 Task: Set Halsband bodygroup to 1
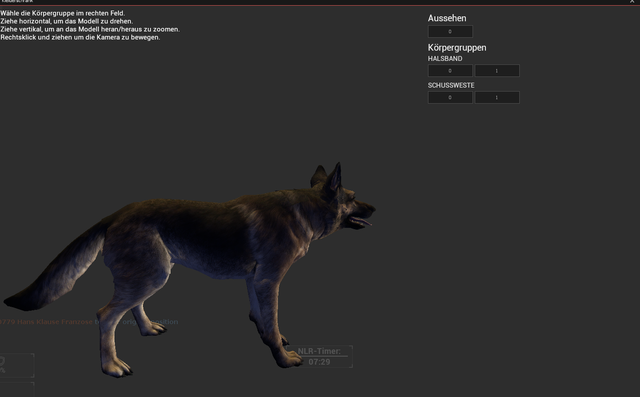pos(497,71)
